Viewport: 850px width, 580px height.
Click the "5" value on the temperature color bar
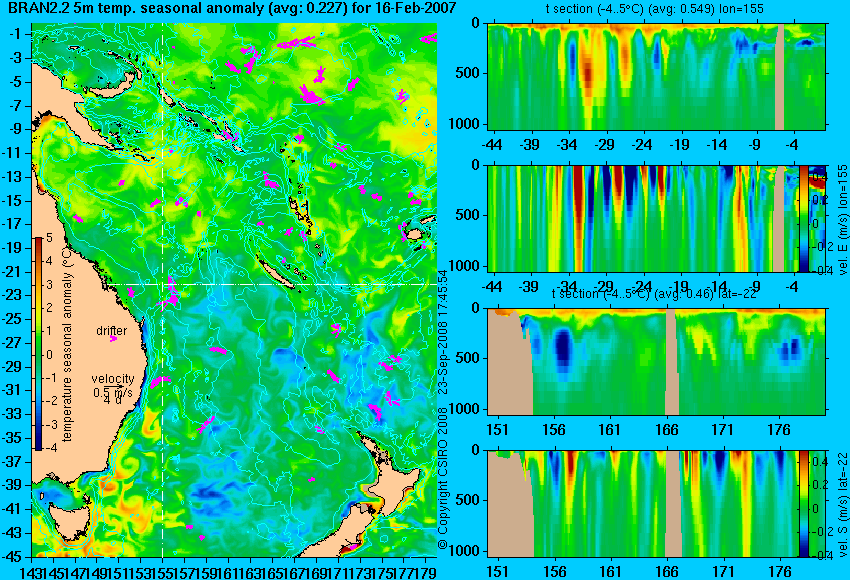[x=49, y=237]
